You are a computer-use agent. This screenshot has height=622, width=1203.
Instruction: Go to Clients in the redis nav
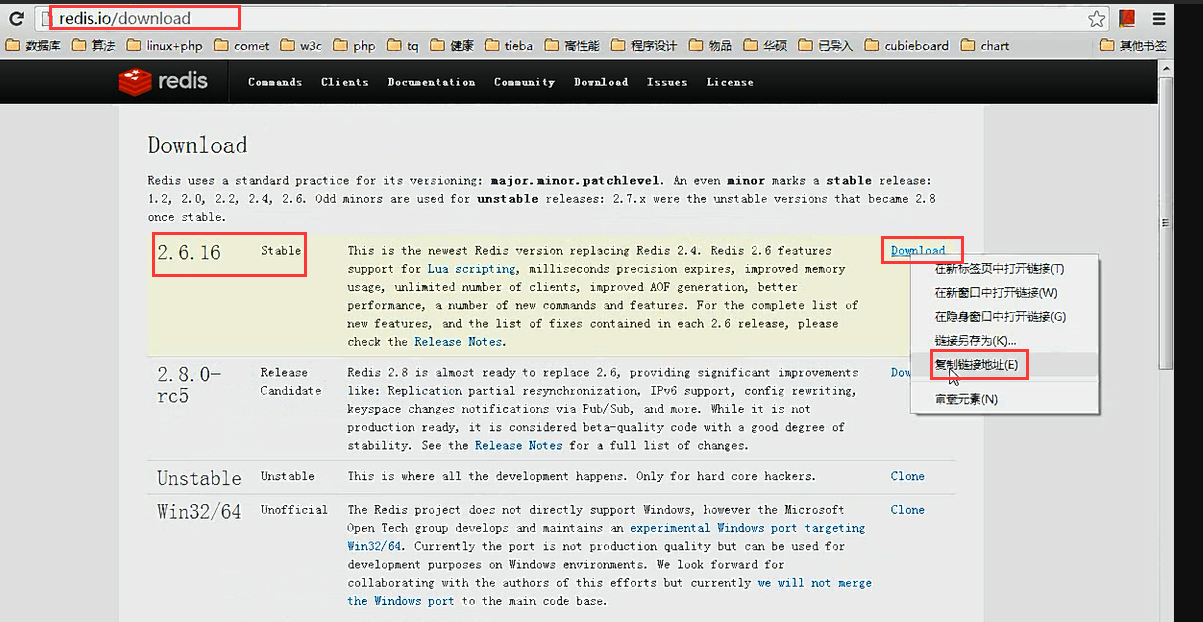click(x=345, y=82)
